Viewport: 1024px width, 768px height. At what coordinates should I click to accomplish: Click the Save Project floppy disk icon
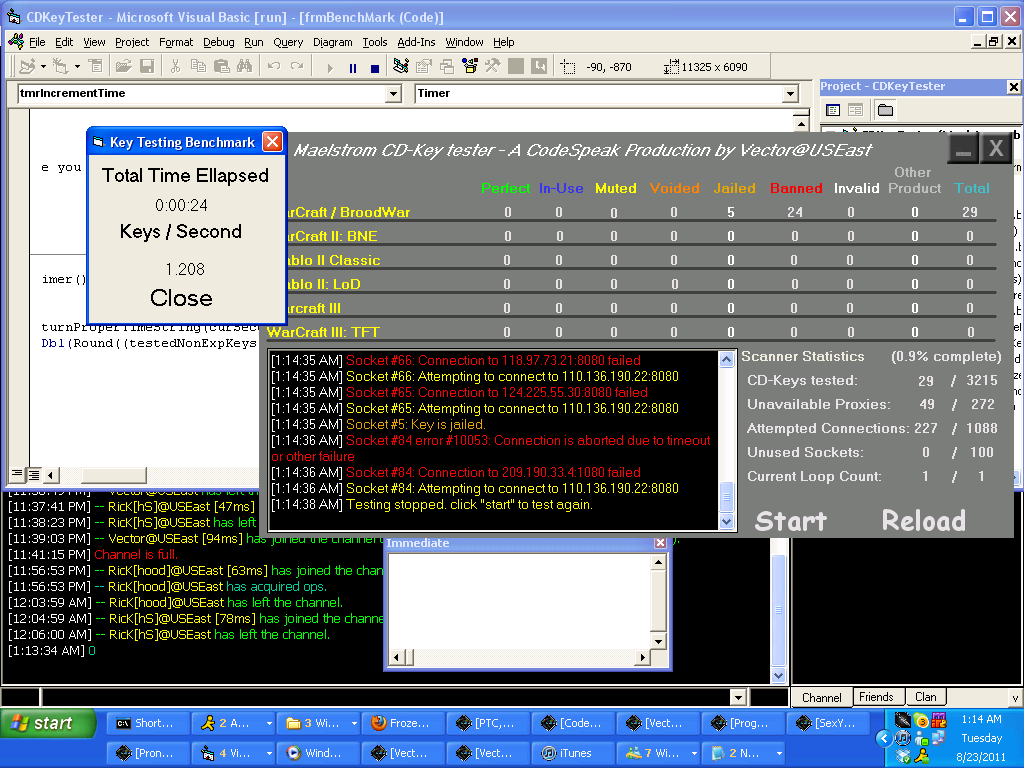pyautogui.click(x=147, y=67)
